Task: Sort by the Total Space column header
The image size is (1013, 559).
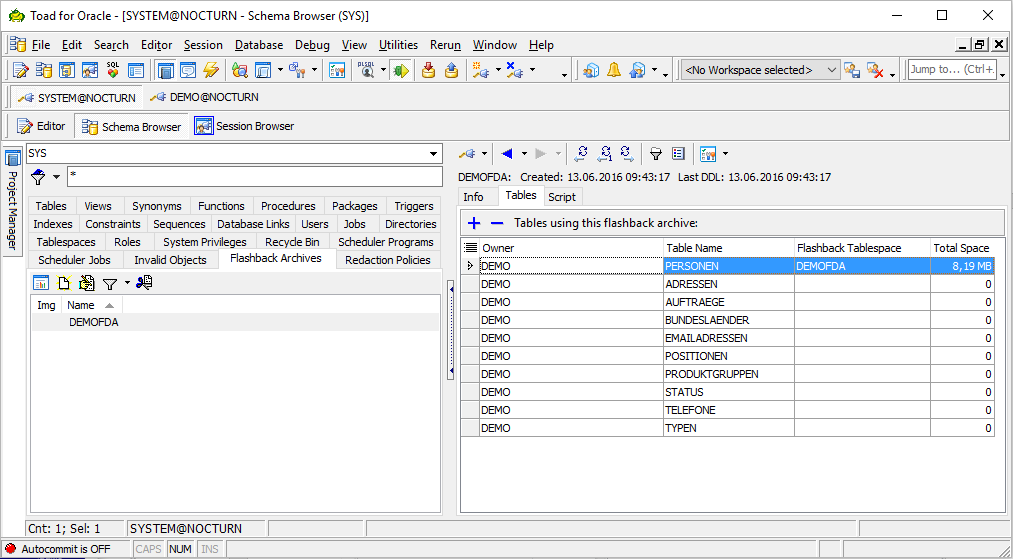Action: tap(962, 248)
